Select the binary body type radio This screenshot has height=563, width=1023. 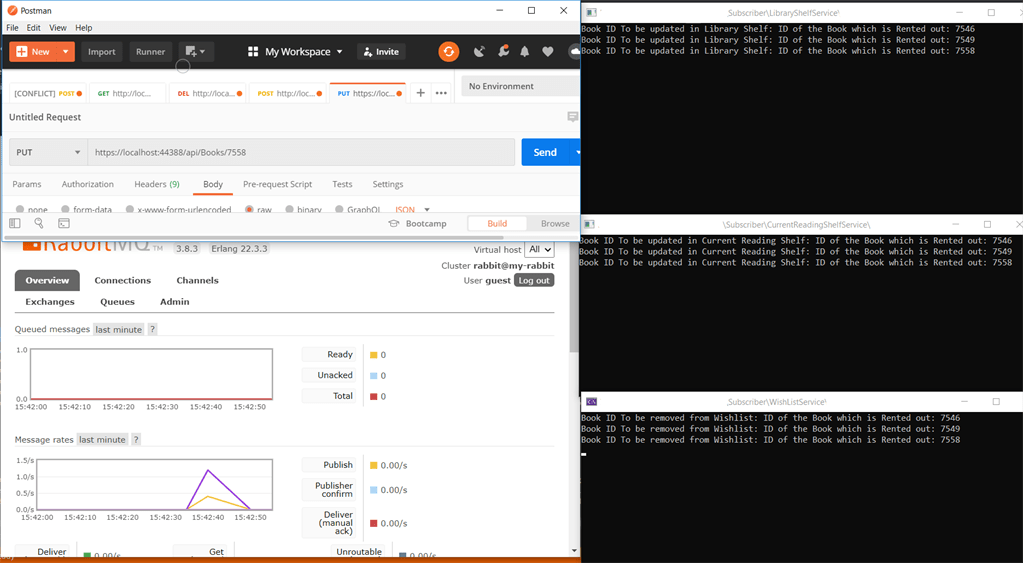[289, 209]
